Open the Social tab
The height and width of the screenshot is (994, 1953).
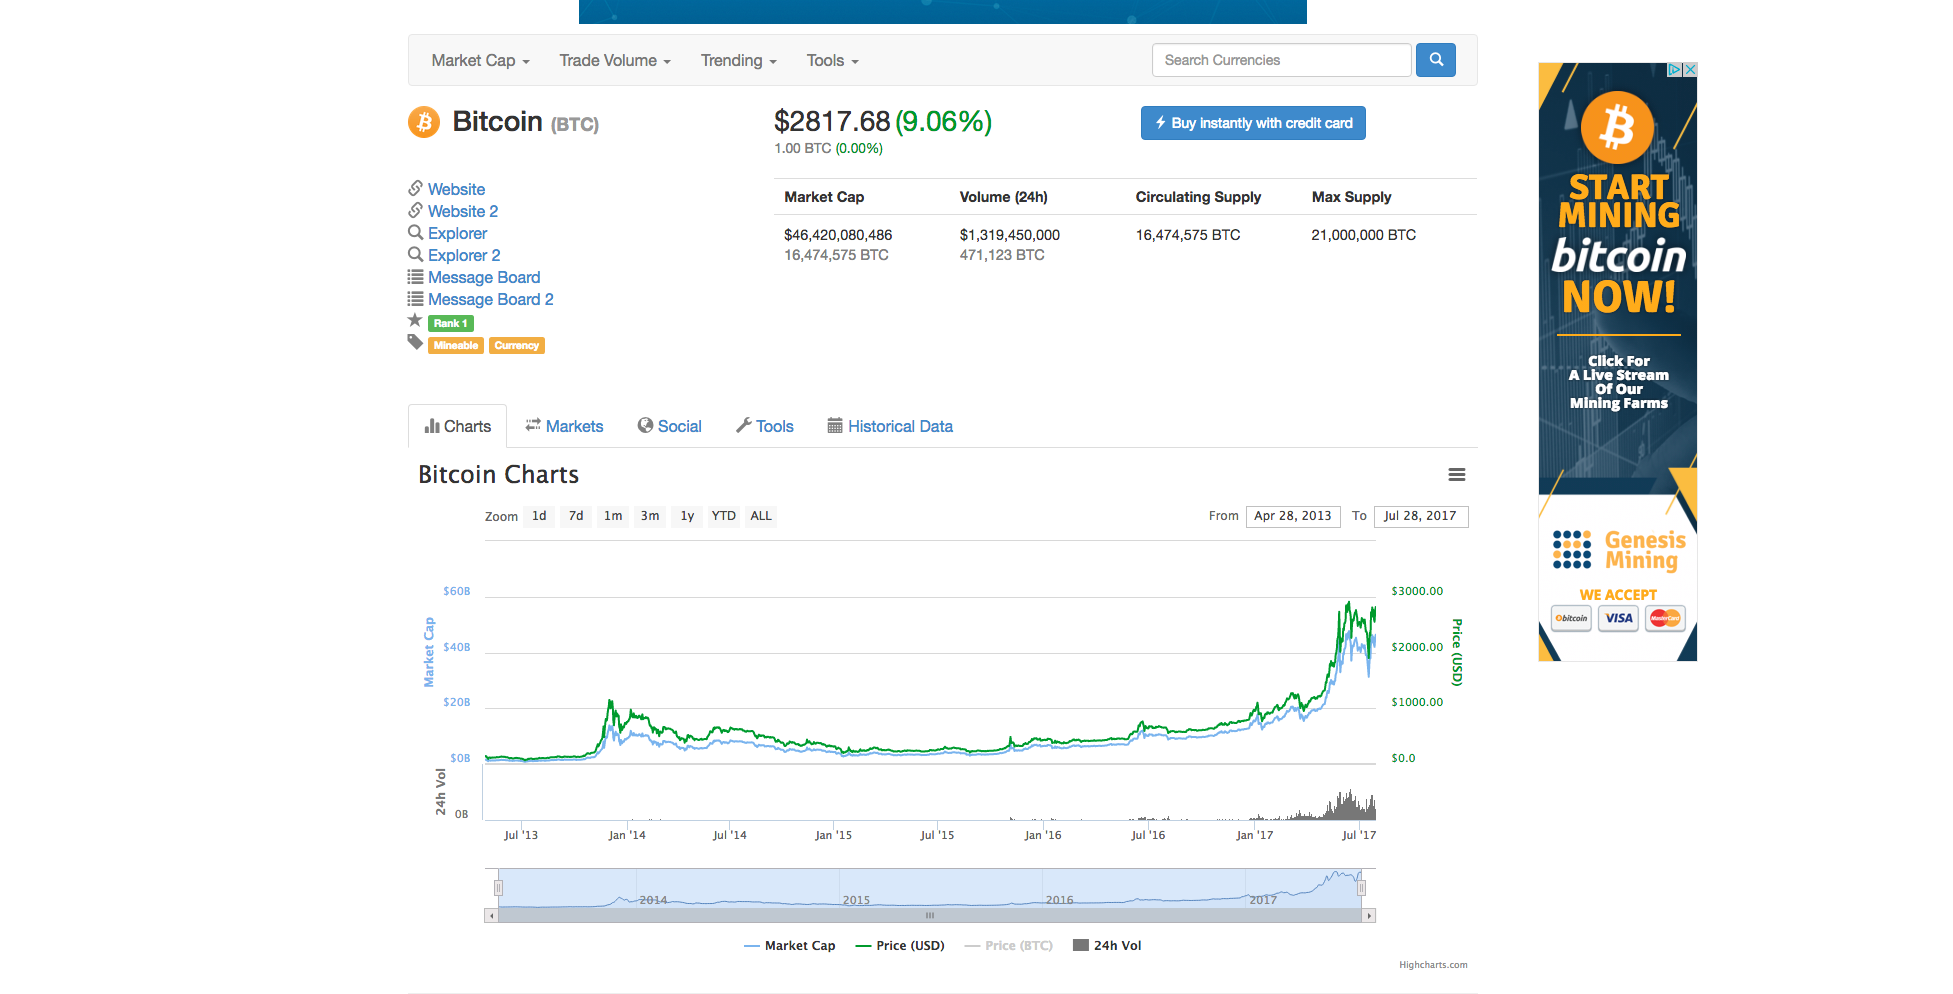(x=670, y=426)
